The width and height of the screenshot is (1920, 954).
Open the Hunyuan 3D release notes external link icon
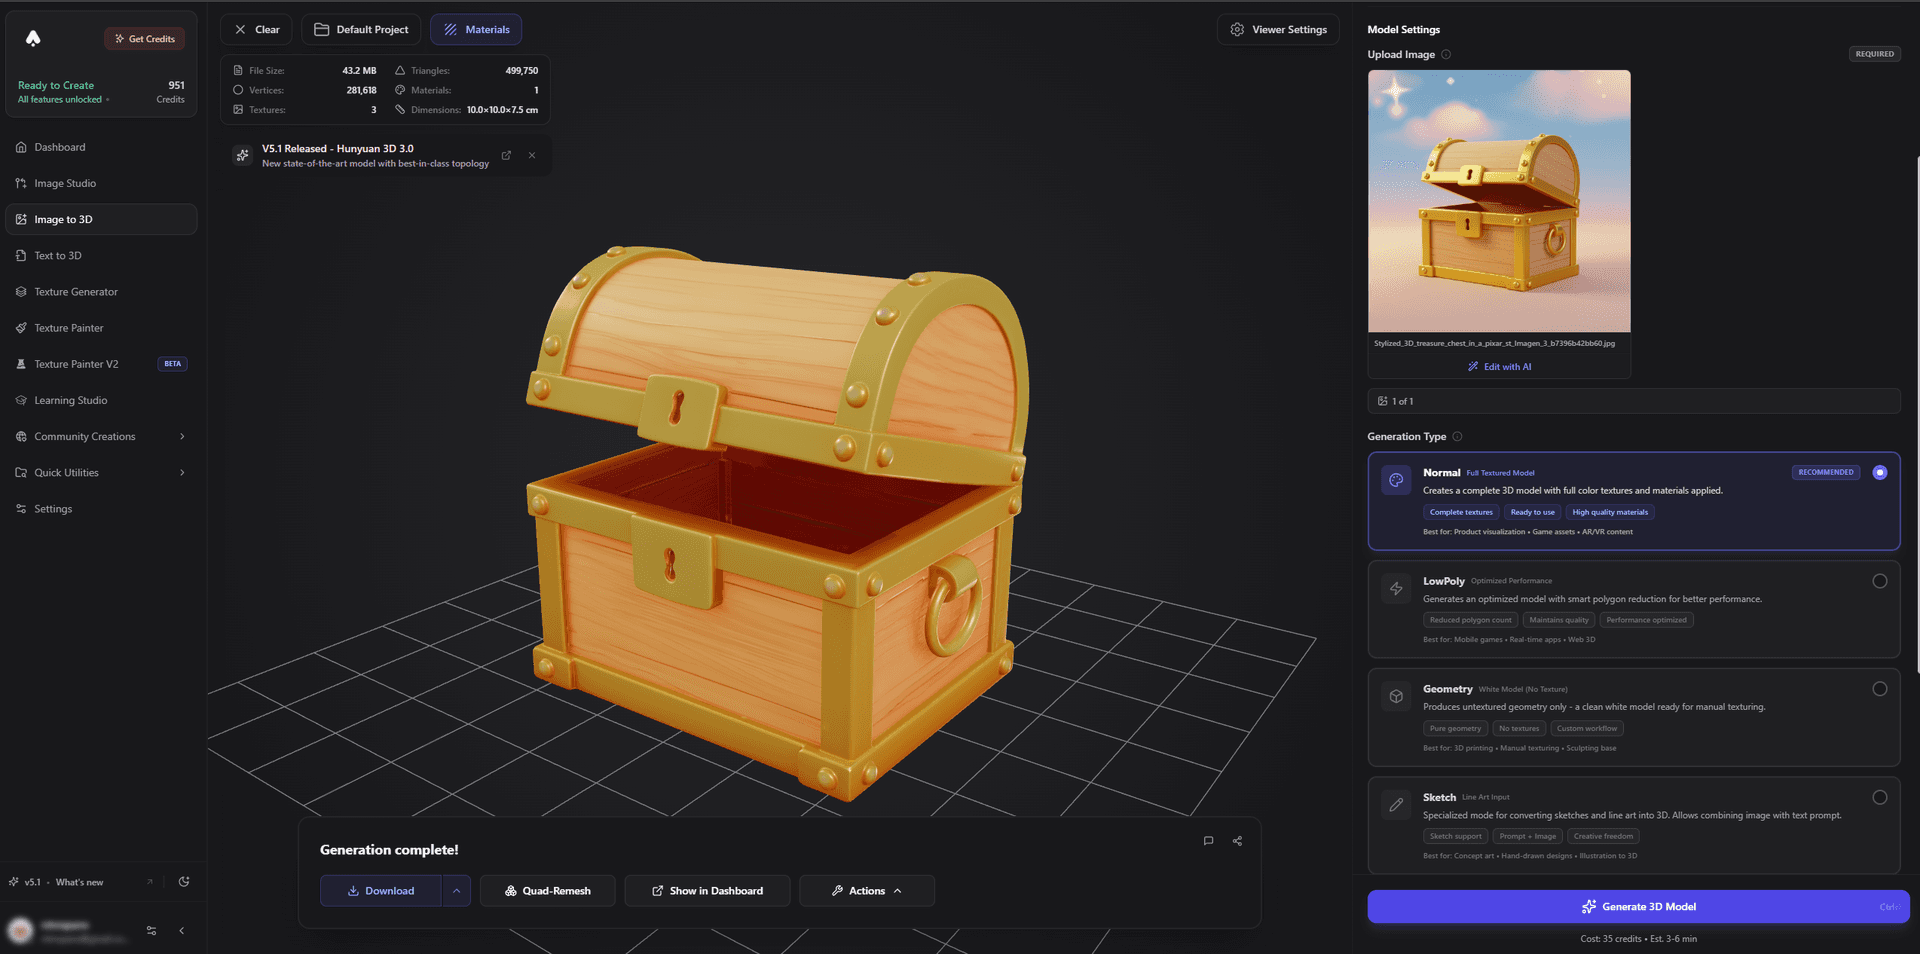506,155
